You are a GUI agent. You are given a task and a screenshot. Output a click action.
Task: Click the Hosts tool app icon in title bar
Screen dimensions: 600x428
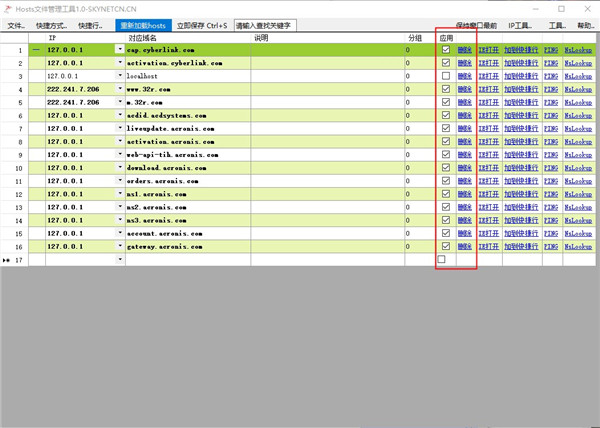point(8,9)
